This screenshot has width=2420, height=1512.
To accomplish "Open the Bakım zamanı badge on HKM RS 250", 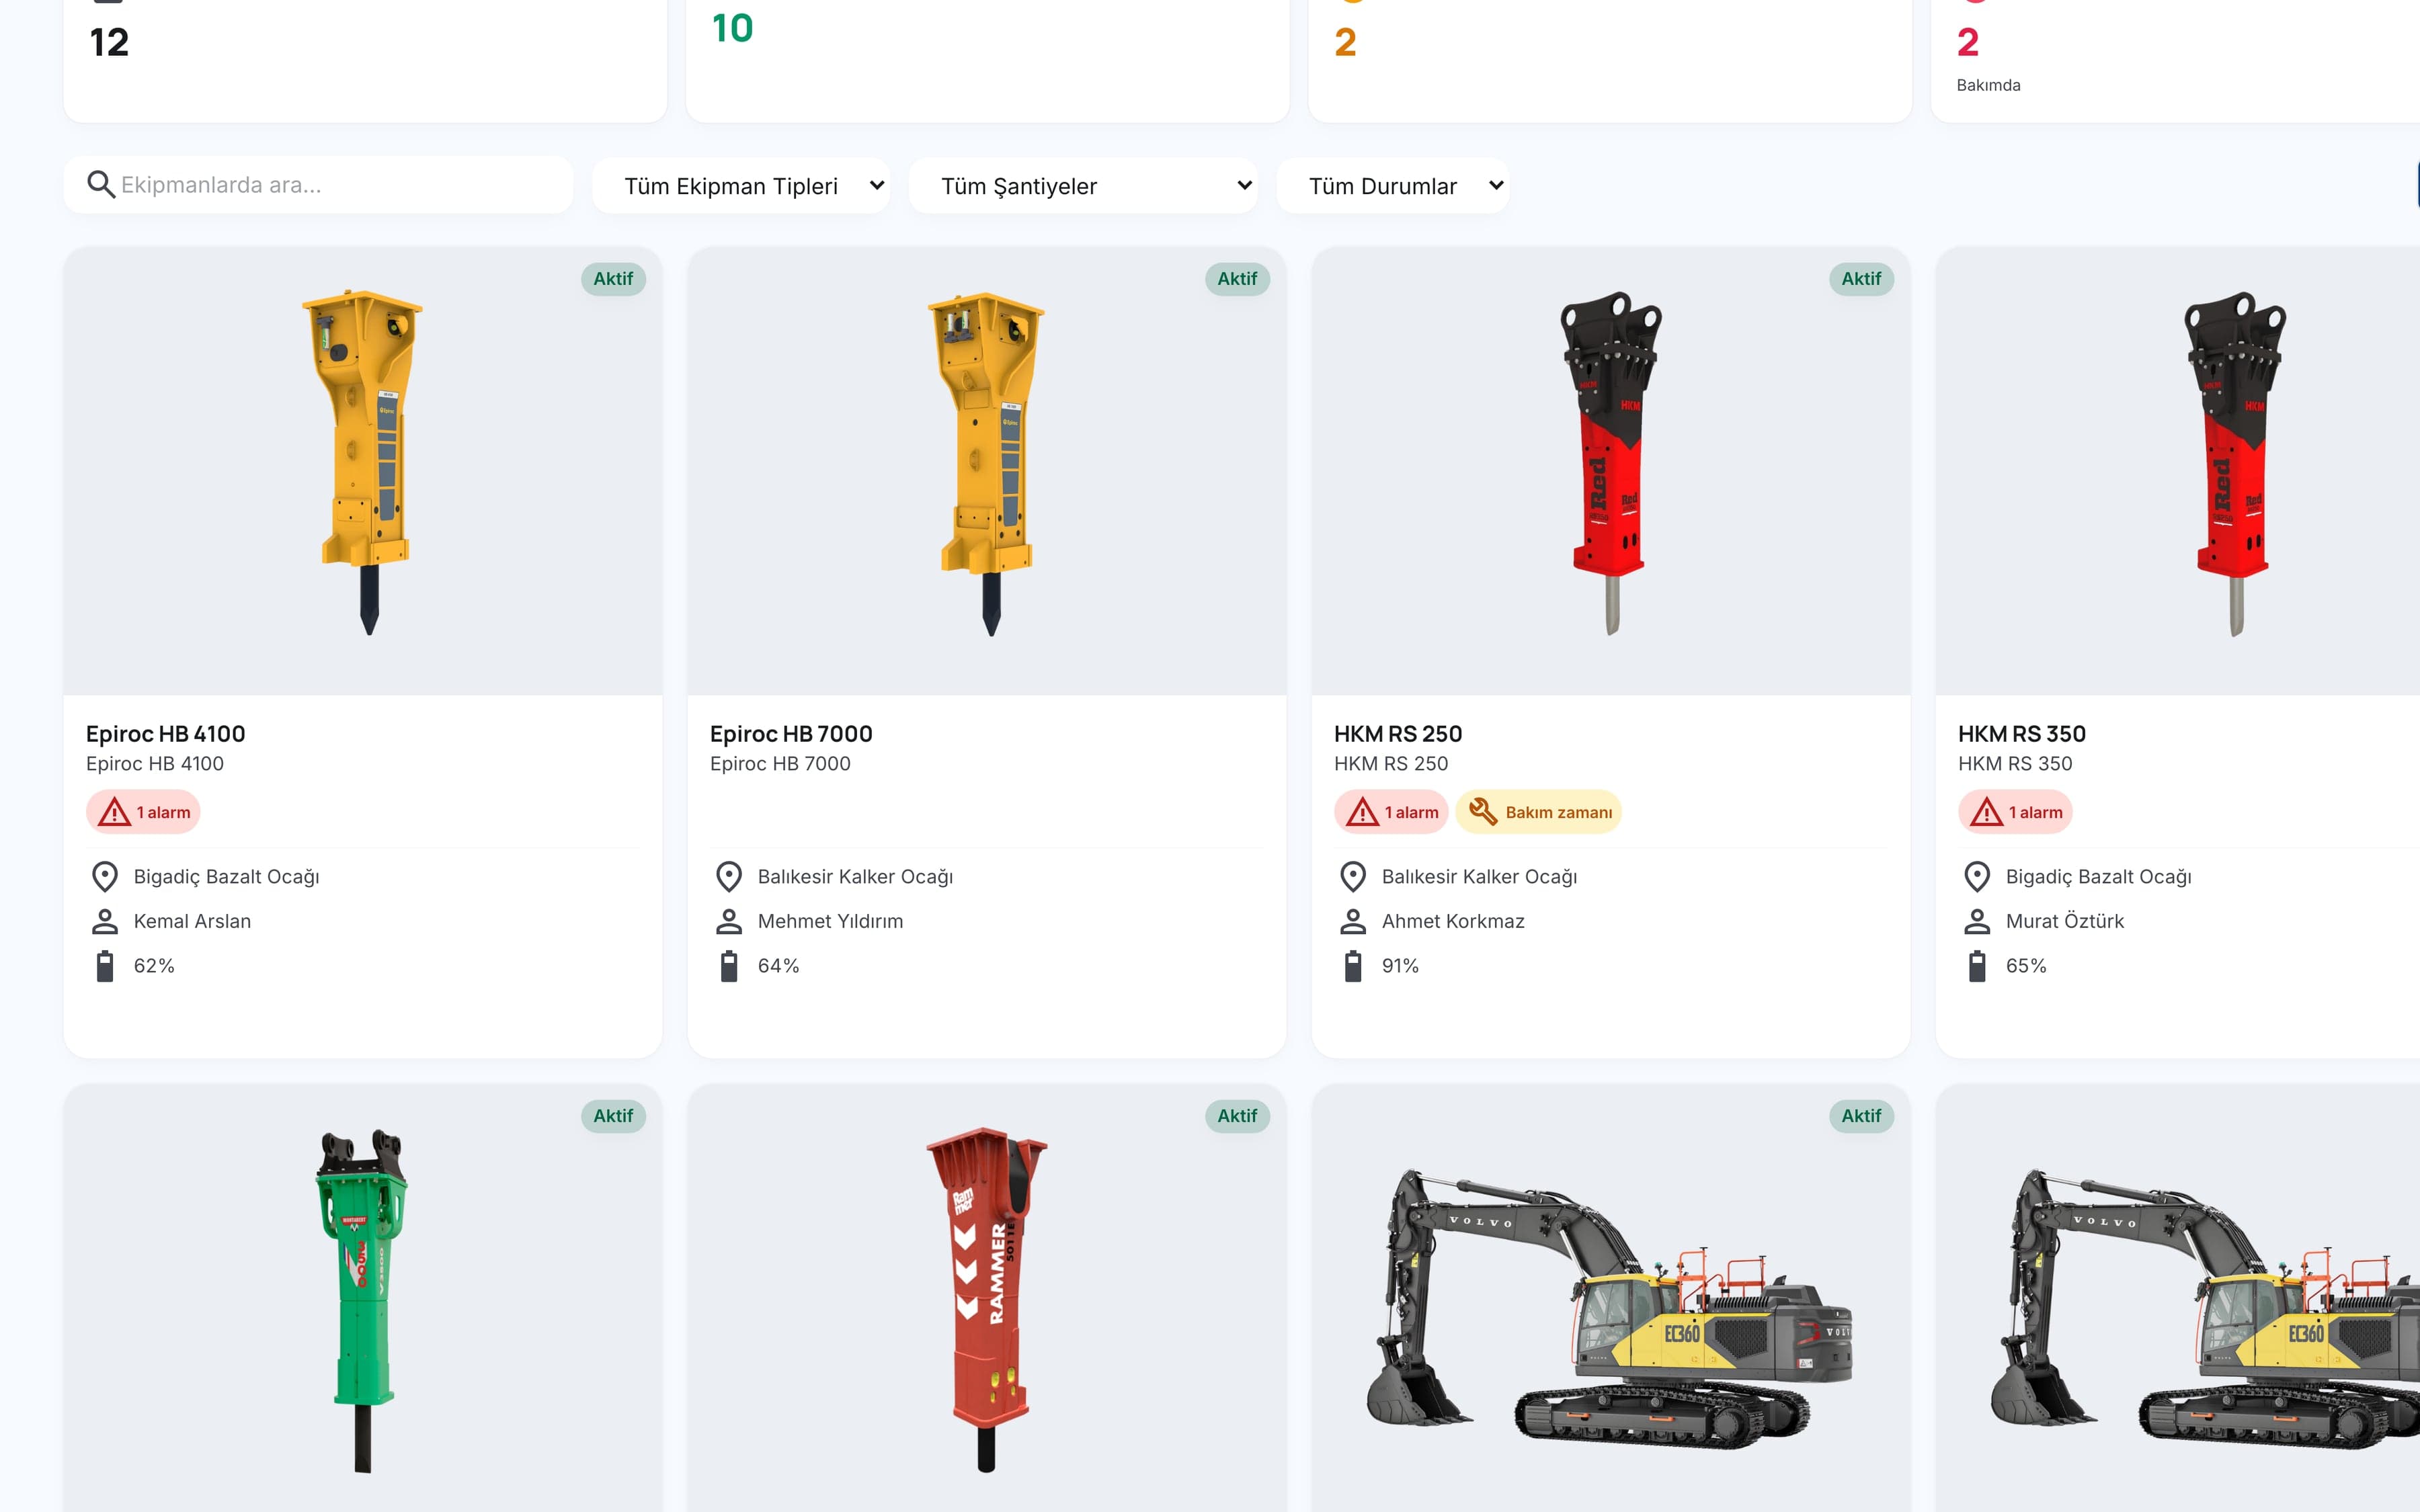I will pos(1538,812).
